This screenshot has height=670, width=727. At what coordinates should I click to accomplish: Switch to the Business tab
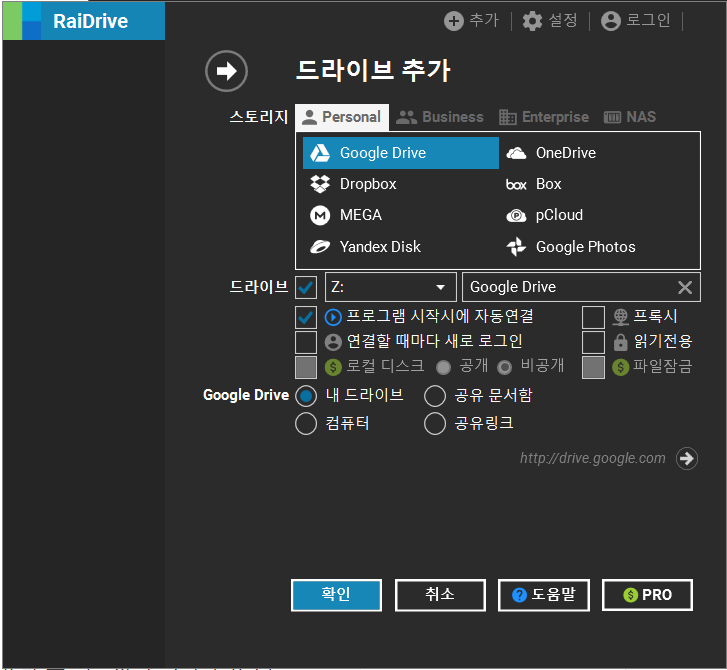pos(440,117)
